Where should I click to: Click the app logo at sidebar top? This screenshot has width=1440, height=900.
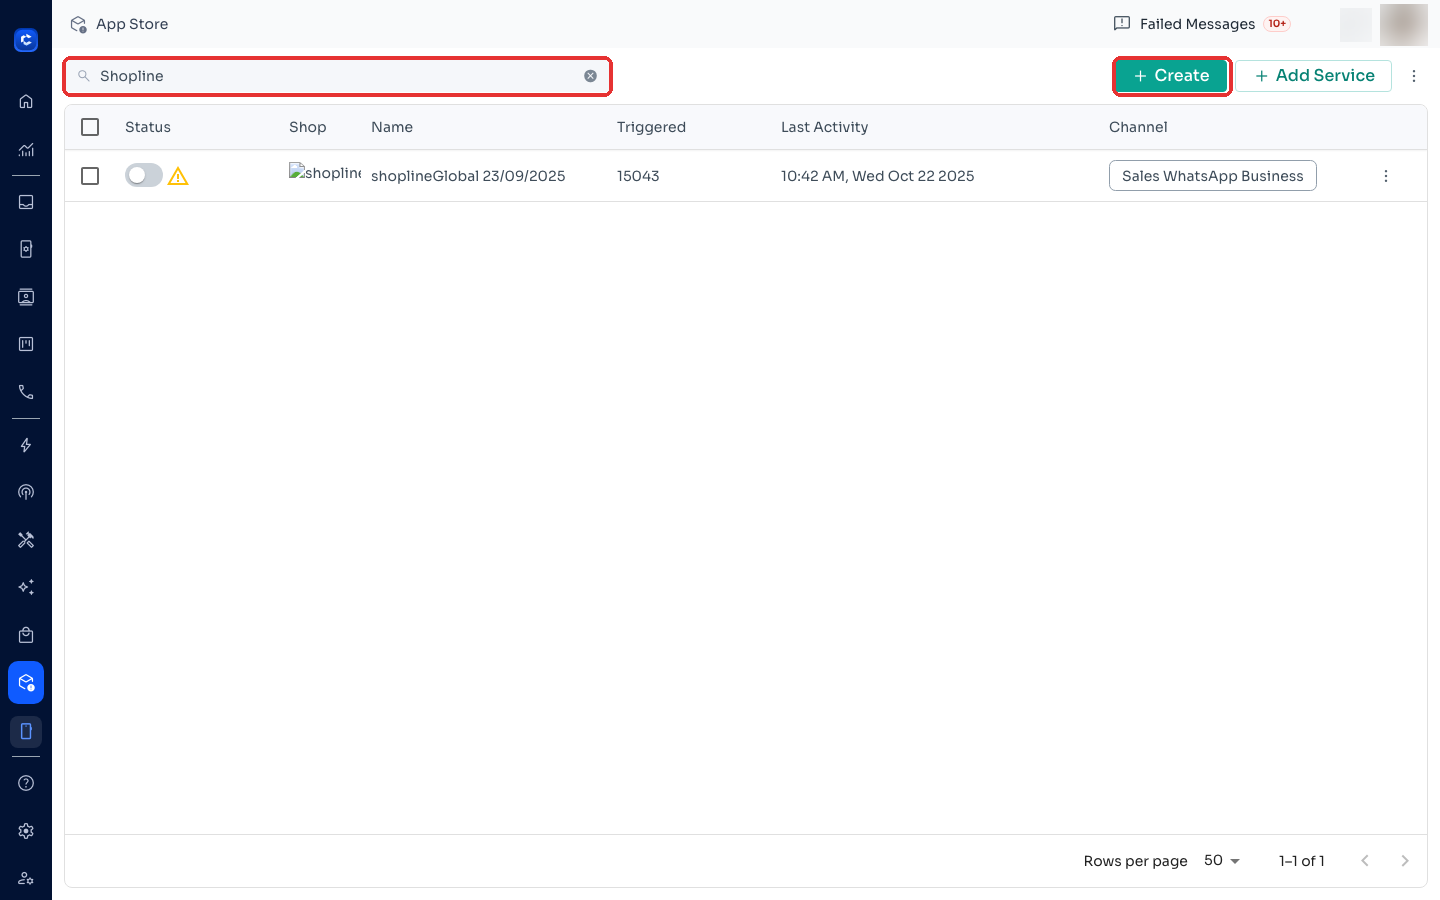coord(26,40)
